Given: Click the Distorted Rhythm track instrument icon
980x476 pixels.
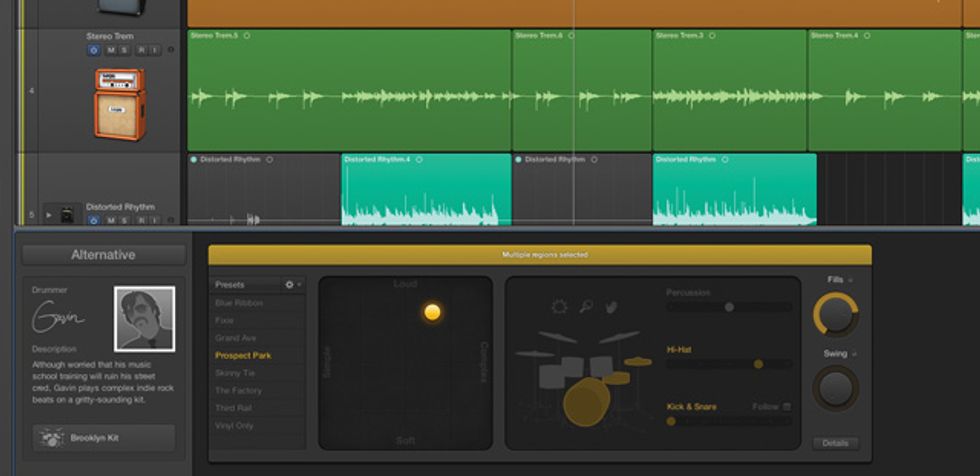Looking at the screenshot, I should click(x=67, y=214).
